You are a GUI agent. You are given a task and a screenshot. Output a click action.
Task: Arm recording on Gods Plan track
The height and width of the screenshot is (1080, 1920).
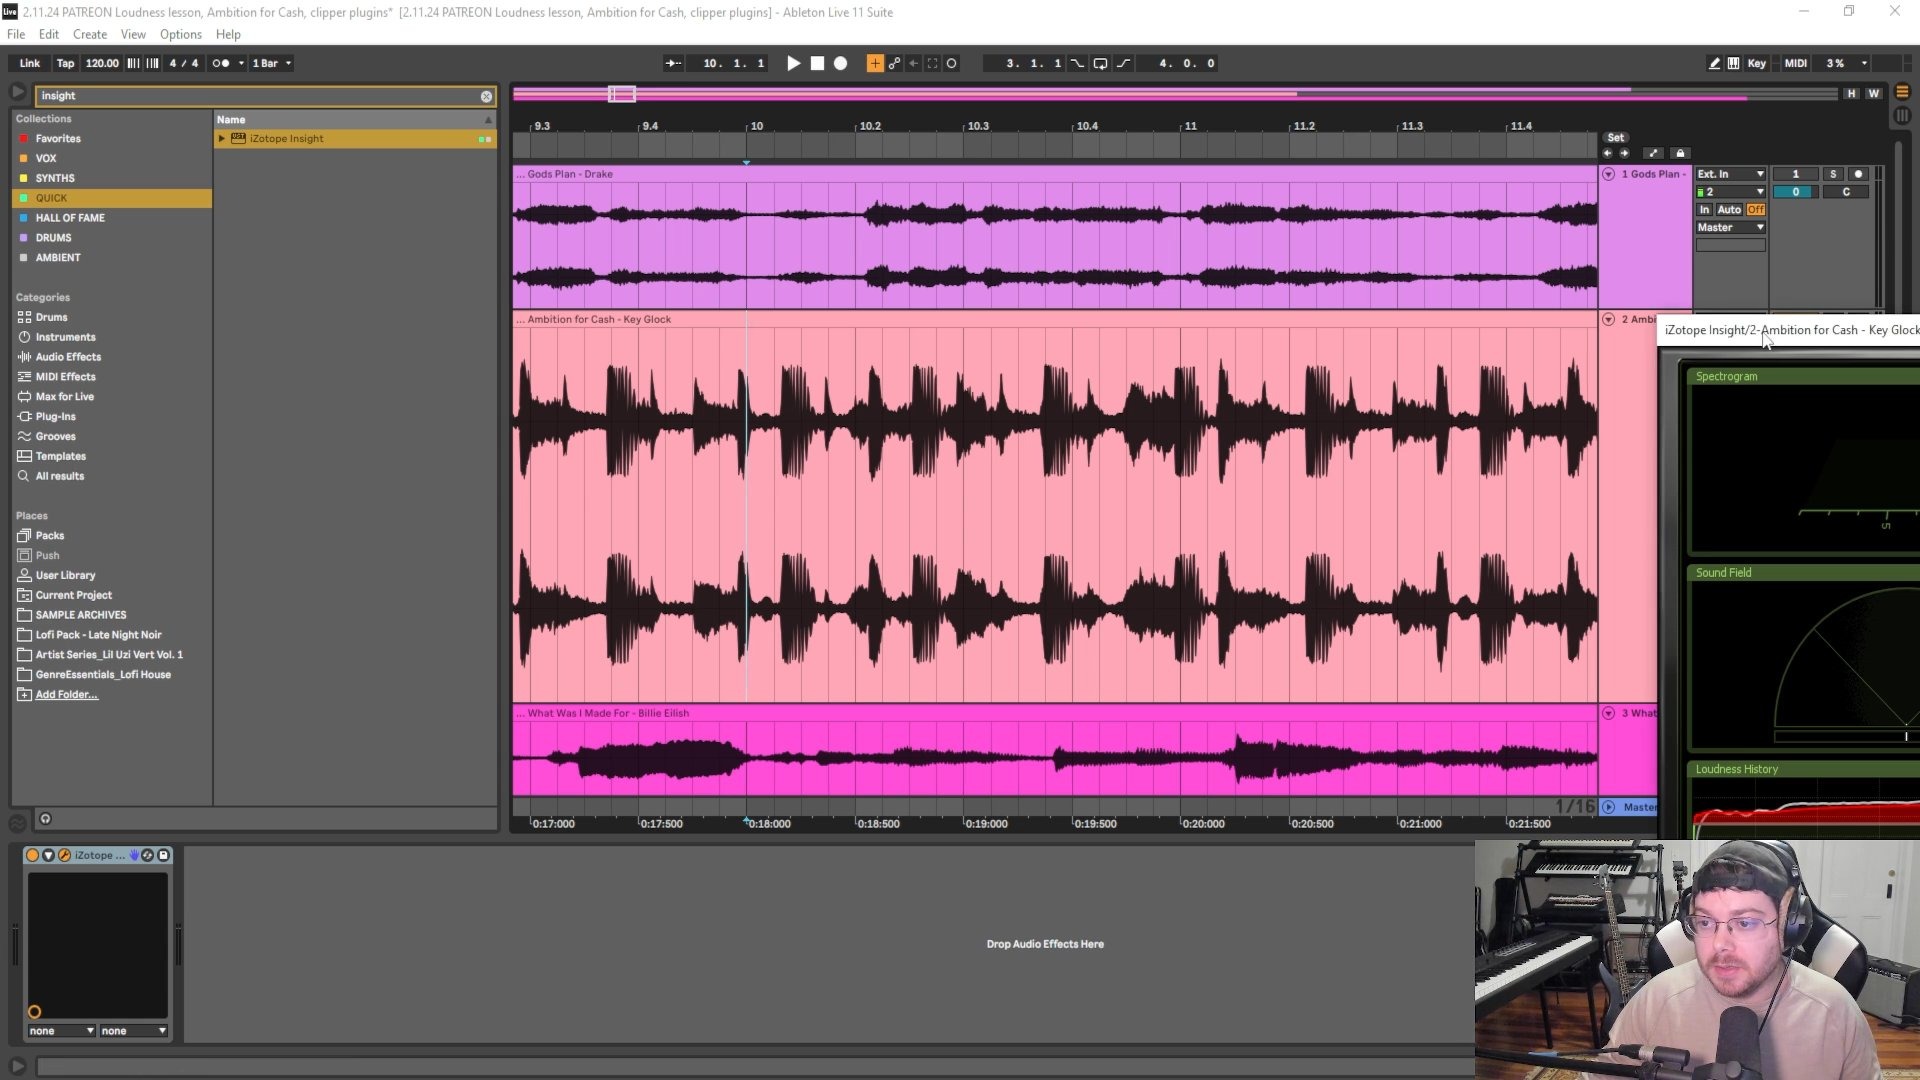tap(1858, 174)
